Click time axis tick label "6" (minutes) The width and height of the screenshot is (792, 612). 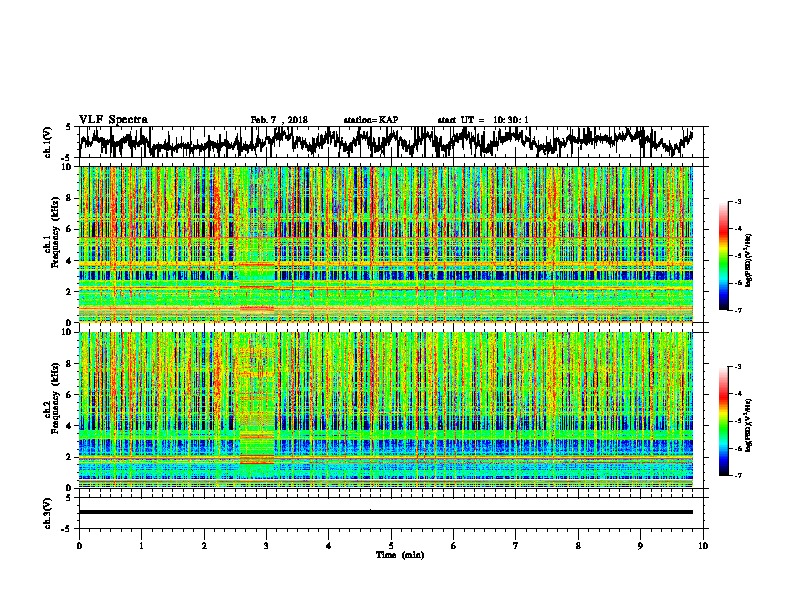pos(454,546)
